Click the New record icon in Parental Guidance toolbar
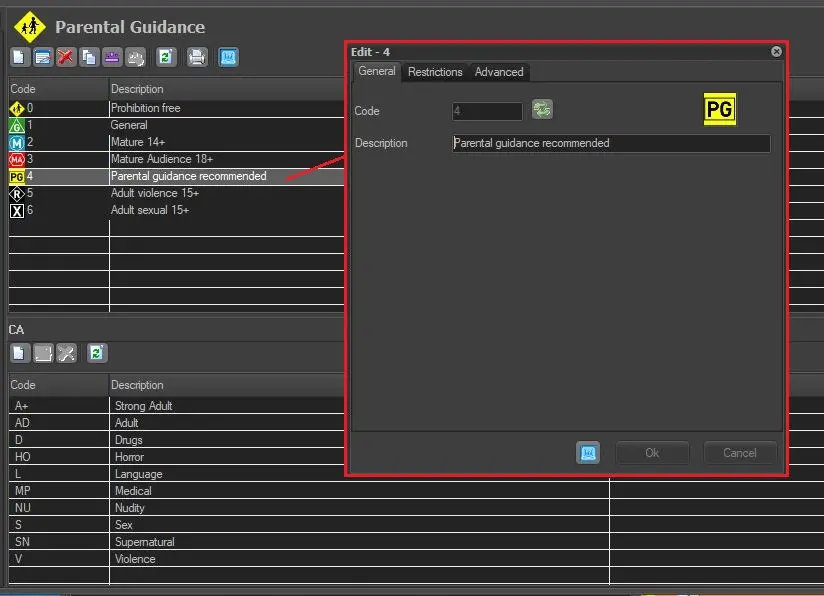The height and width of the screenshot is (596, 824). [20, 57]
